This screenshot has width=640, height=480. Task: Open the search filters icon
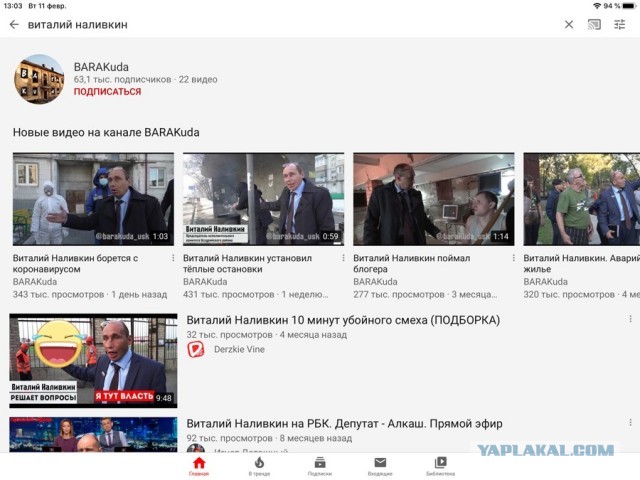[x=620, y=24]
